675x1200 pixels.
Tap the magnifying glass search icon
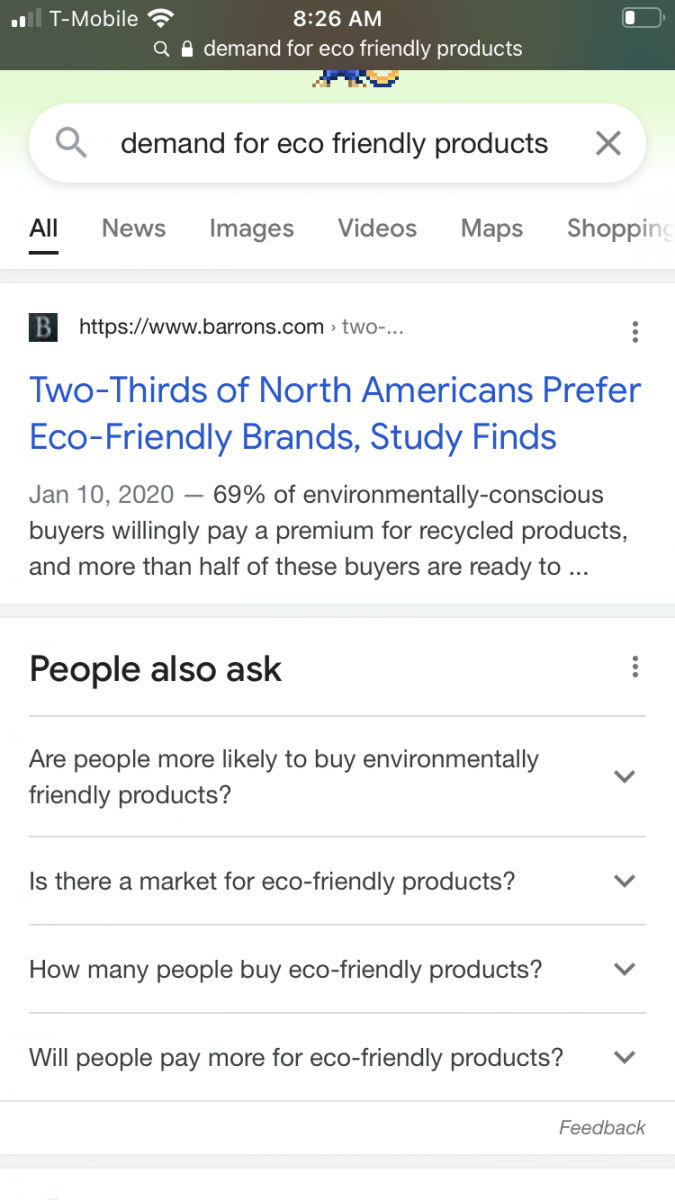pos(70,144)
